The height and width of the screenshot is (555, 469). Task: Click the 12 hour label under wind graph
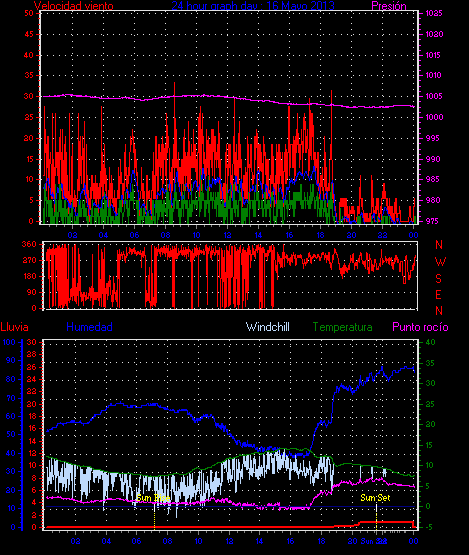coord(227,235)
